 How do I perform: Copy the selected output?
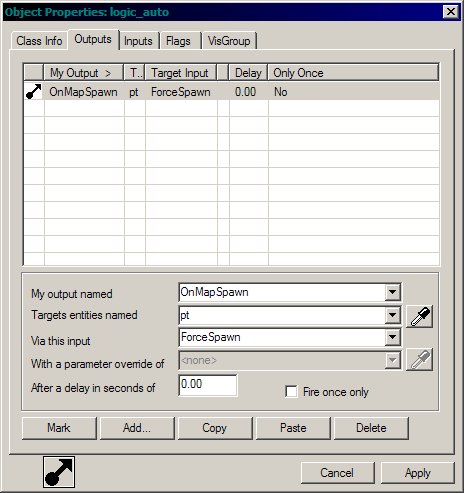(215, 428)
